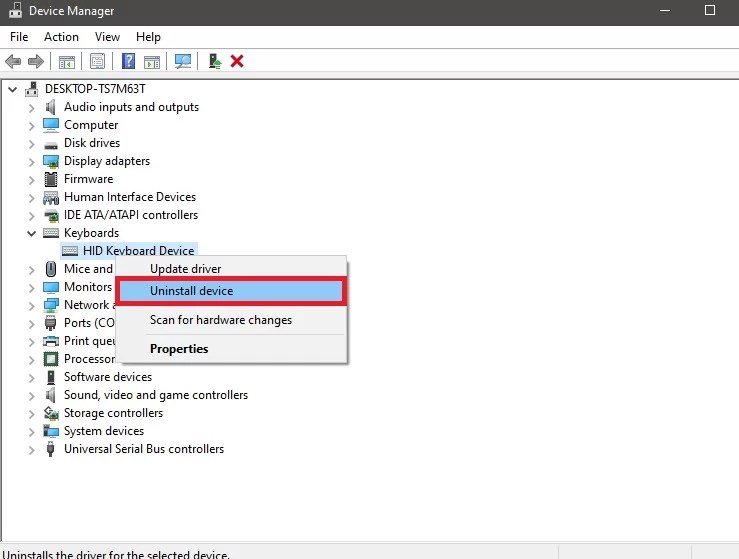Click the Firmware chip icon
This screenshot has width=739, height=559.
[51, 179]
